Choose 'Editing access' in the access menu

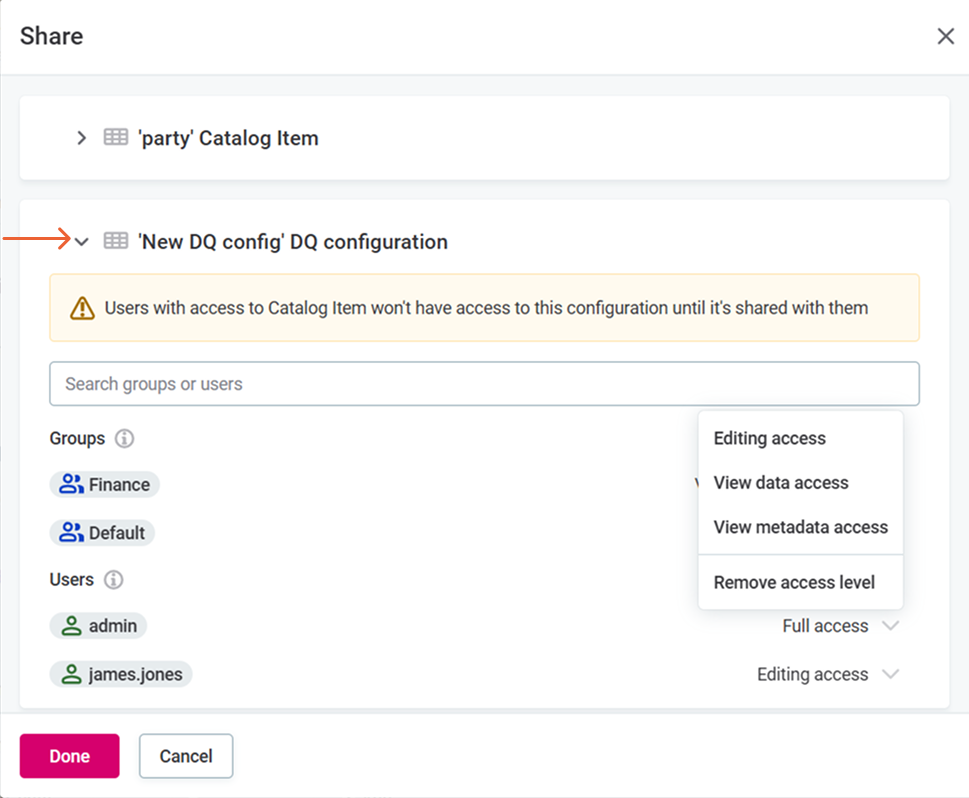click(x=769, y=438)
